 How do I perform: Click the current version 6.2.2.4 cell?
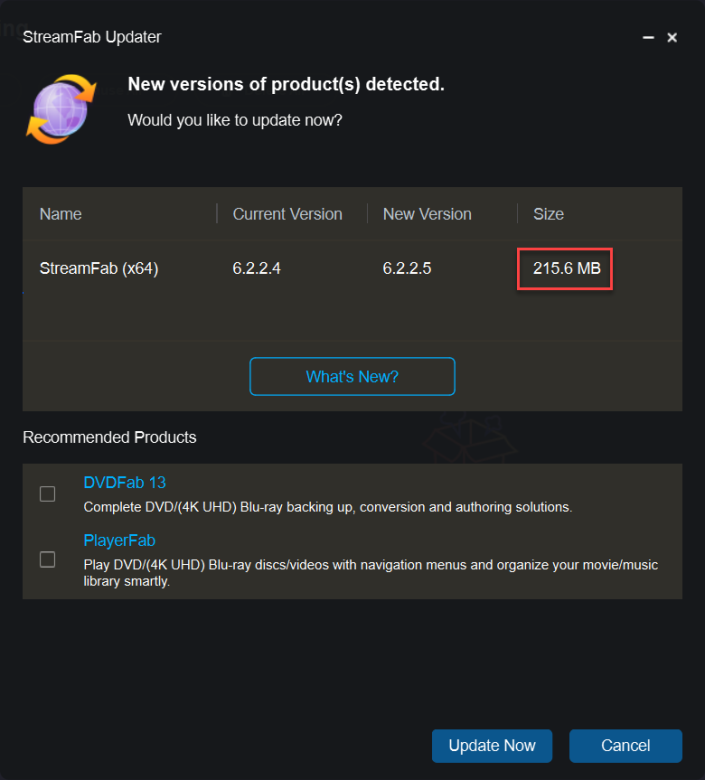pyautogui.click(x=257, y=268)
